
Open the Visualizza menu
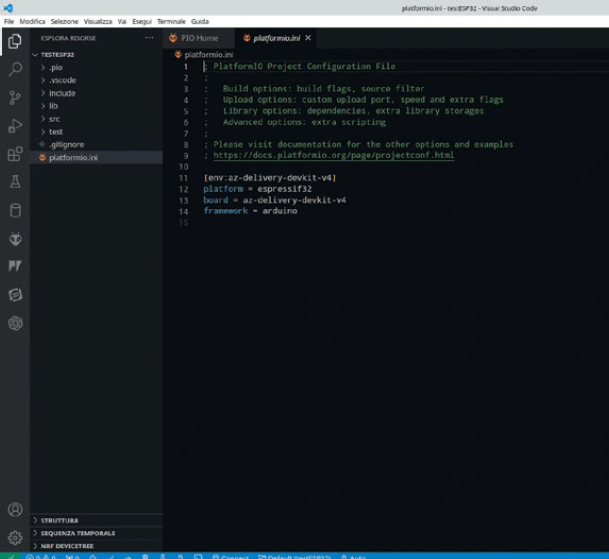click(98, 21)
